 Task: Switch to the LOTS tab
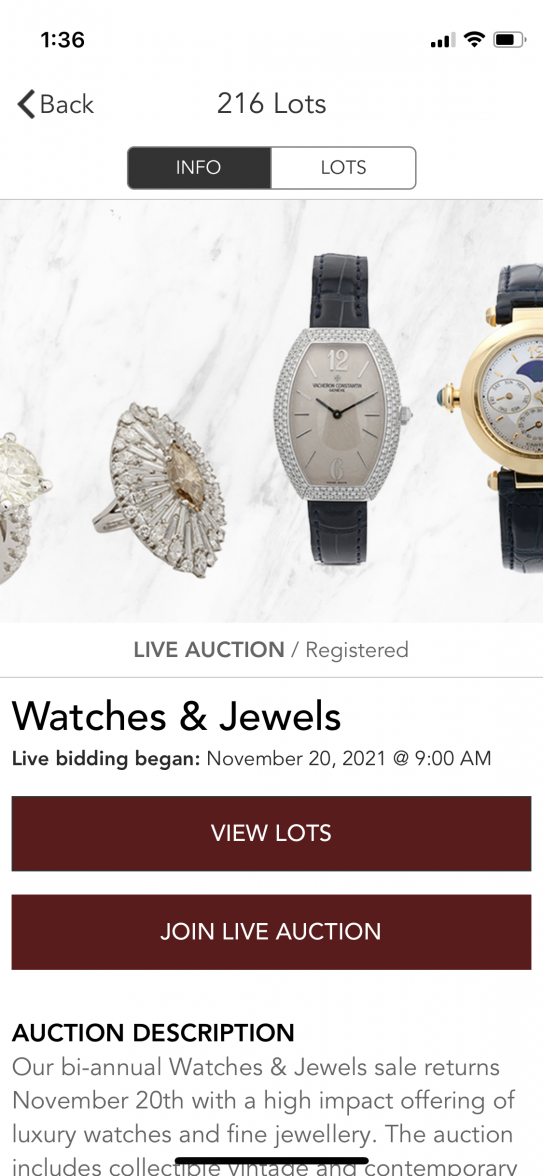[x=344, y=167]
